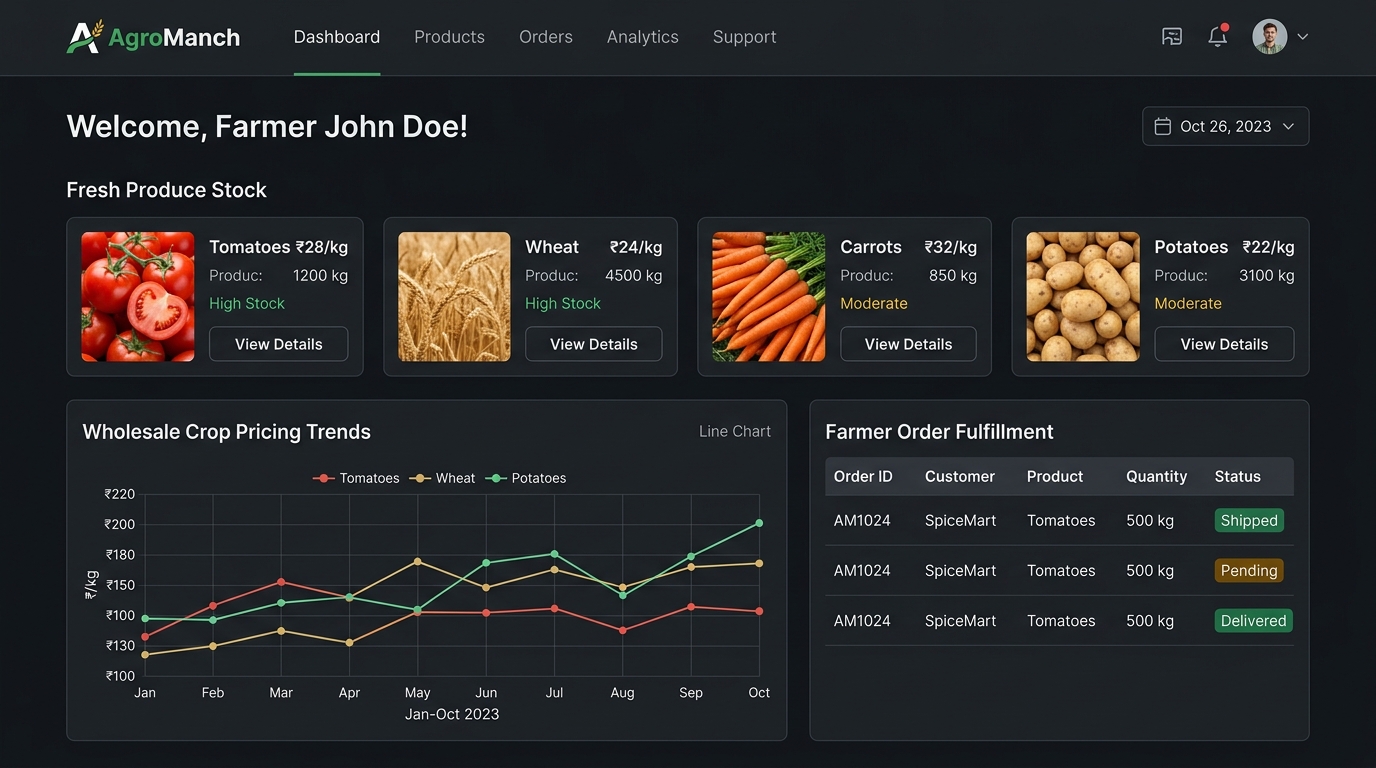This screenshot has width=1376, height=768.
Task: Click the 500 kg quantity in the Shipped row
Action: coord(1150,520)
